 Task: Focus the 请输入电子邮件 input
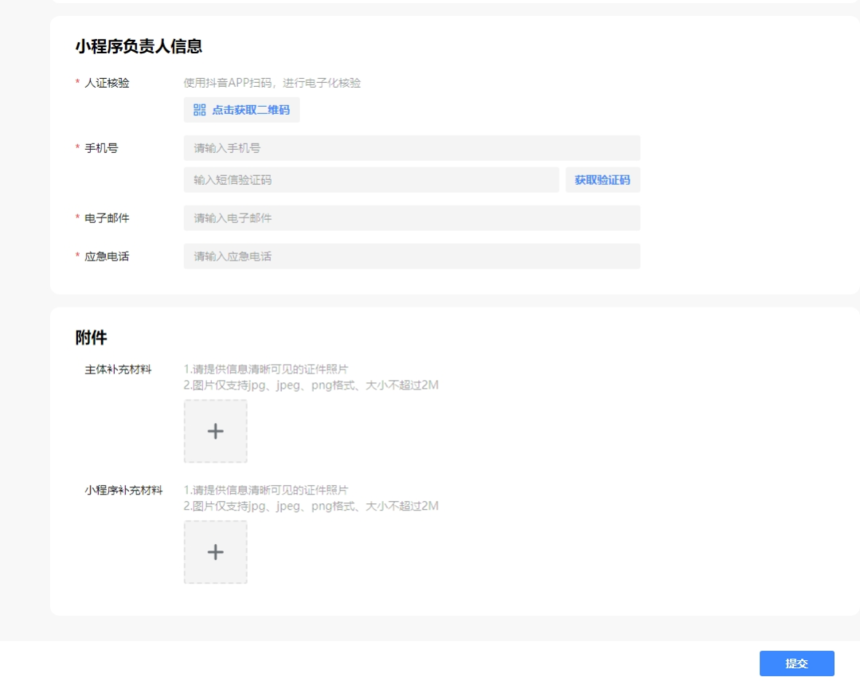(412, 218)
